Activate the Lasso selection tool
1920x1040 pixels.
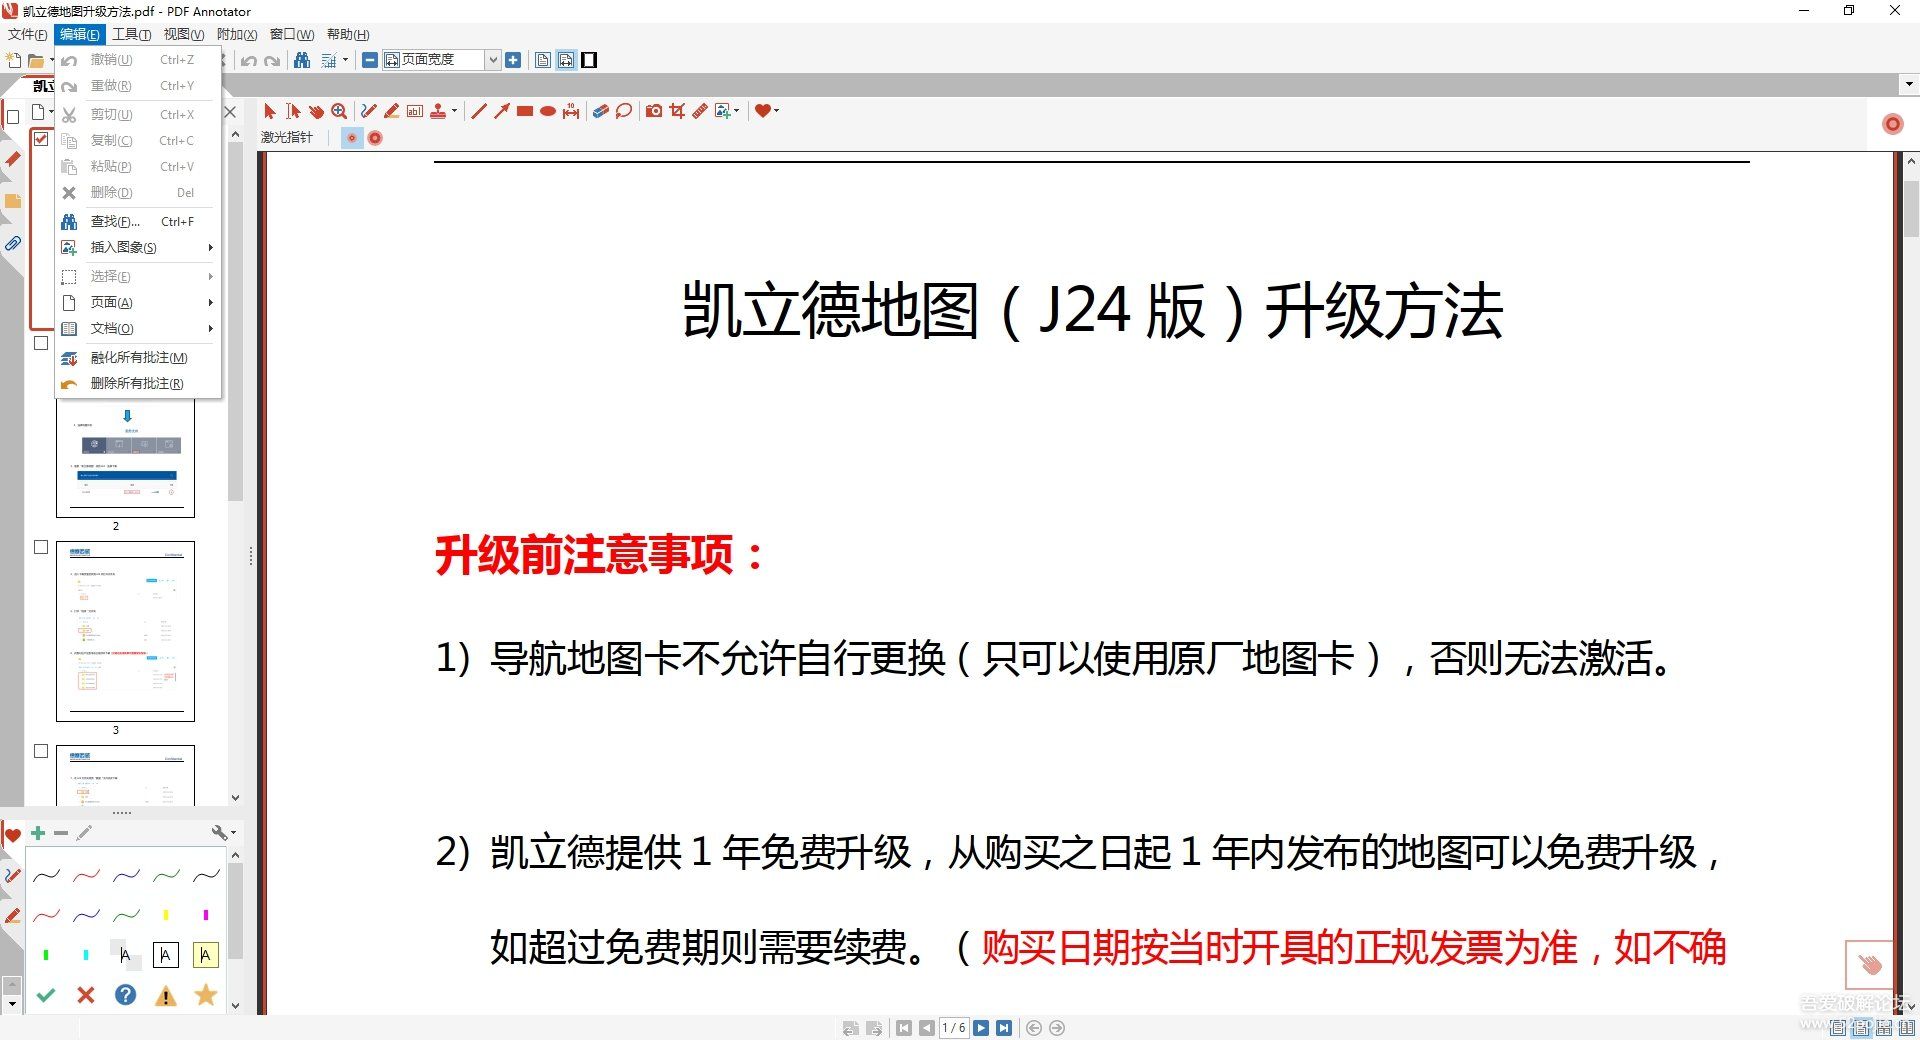coord(623,111)
